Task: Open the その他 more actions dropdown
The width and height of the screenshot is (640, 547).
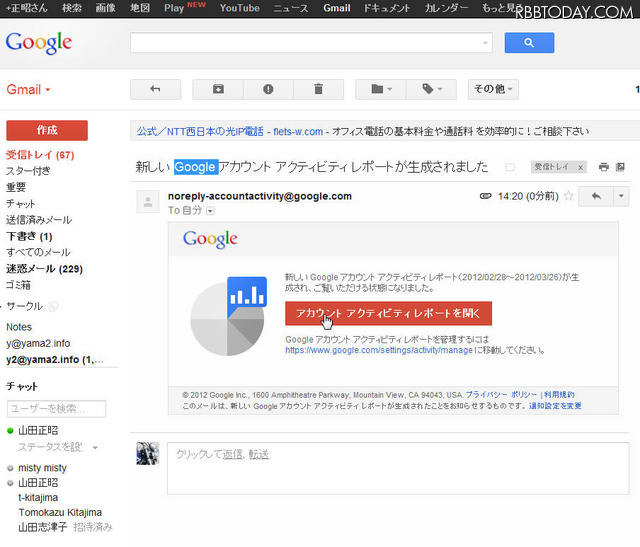Action: [493, 89]
